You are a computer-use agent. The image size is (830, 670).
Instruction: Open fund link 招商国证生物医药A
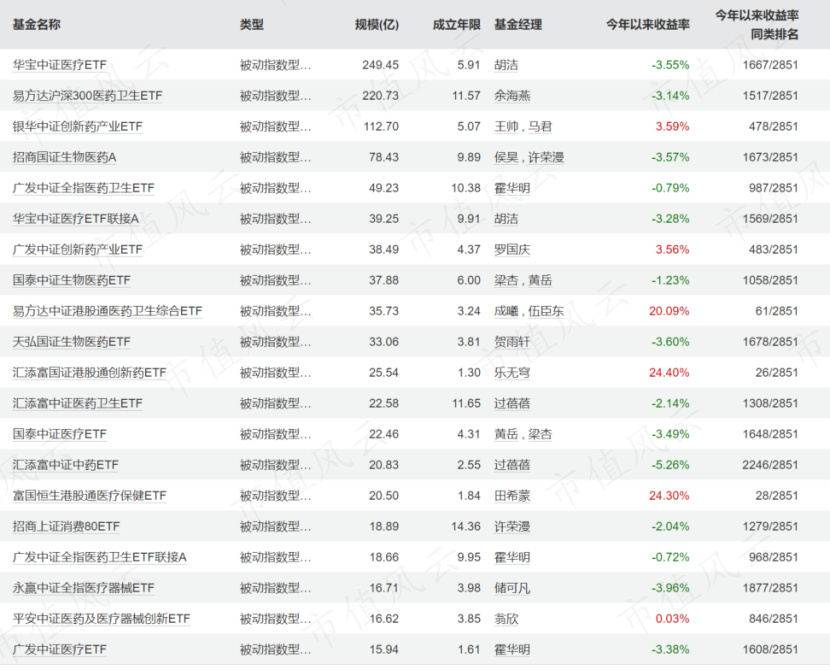click(65, 157)
